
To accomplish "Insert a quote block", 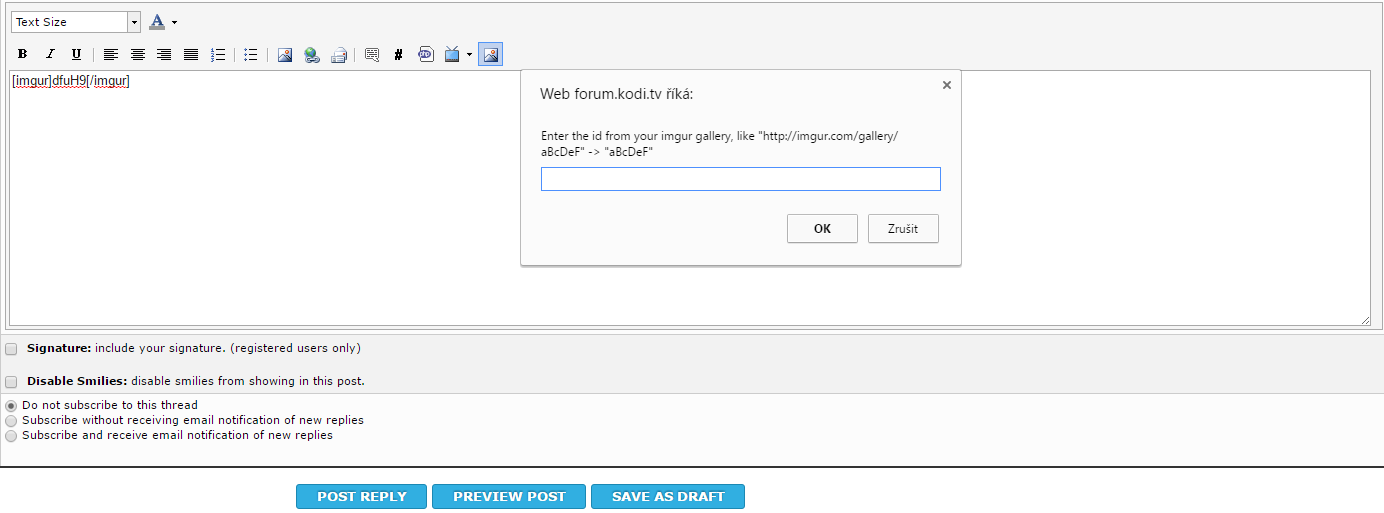I will 372,55.
